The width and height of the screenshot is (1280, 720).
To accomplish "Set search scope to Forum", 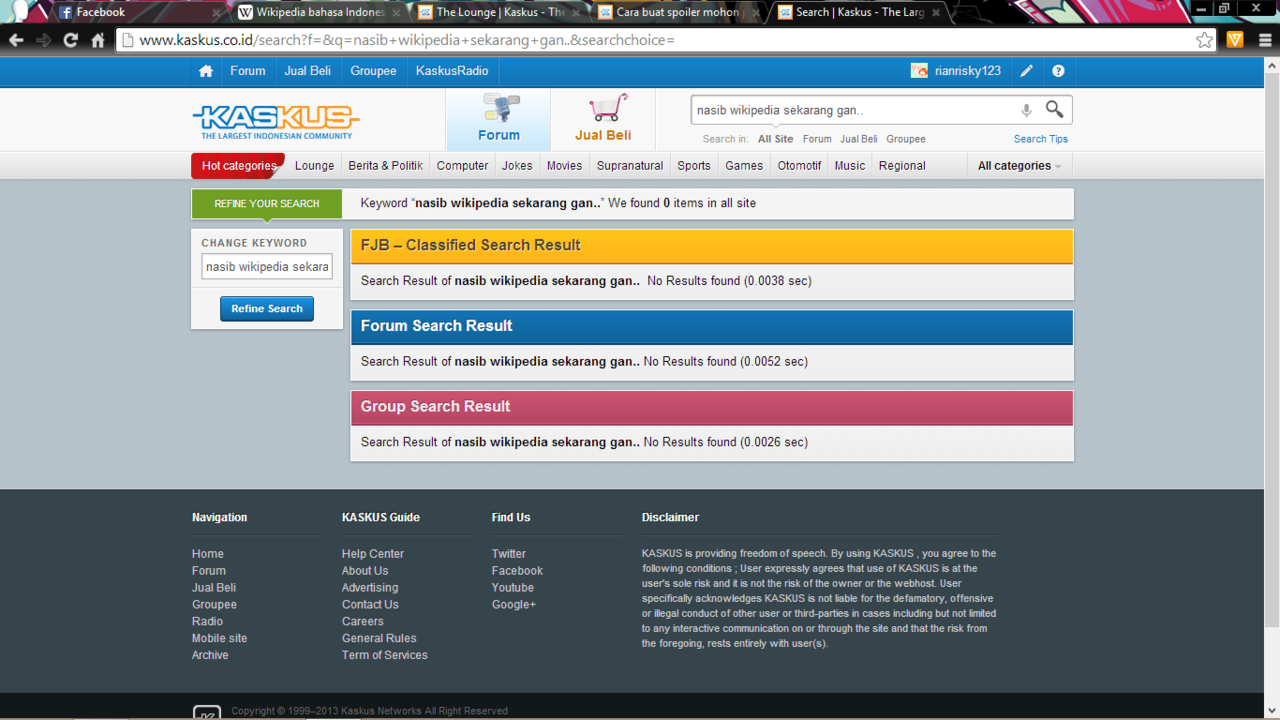I will pos(817,139).
